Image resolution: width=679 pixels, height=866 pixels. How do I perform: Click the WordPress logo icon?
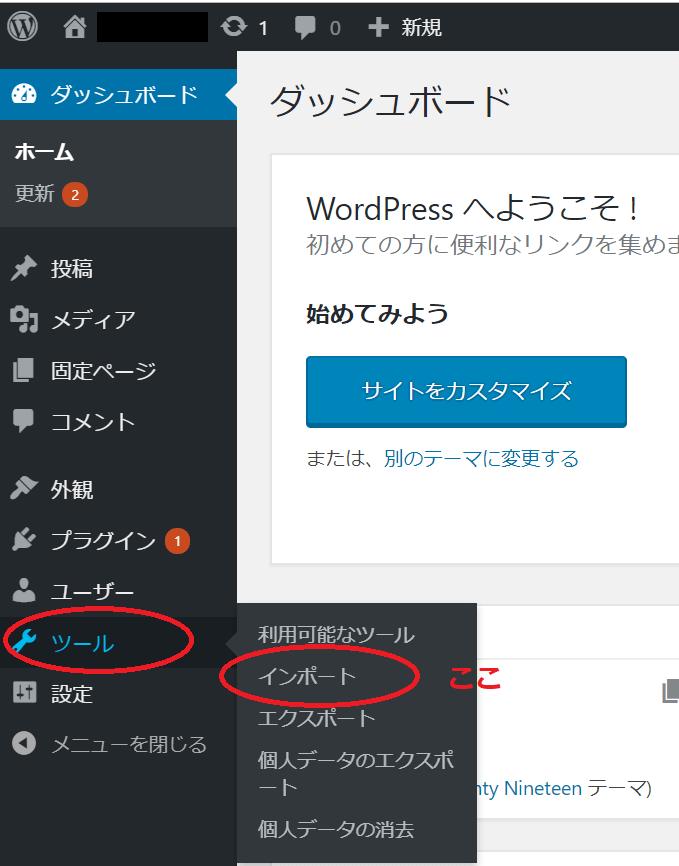(x=22, y=26)
